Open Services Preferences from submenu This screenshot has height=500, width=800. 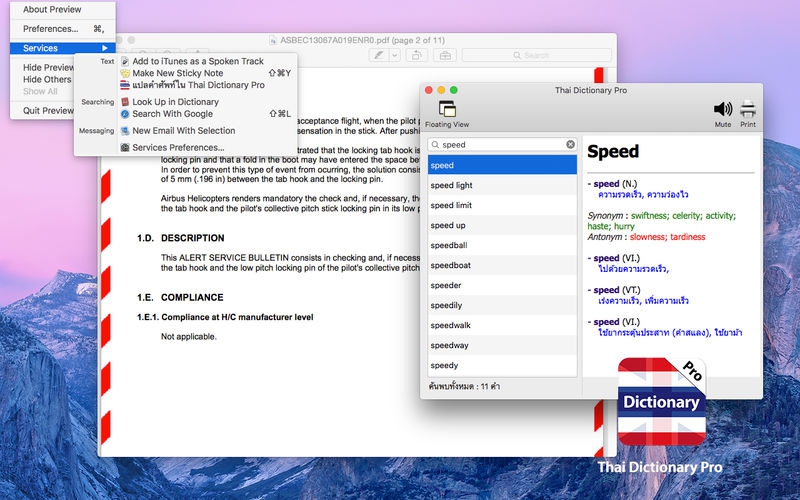(178, 147)
